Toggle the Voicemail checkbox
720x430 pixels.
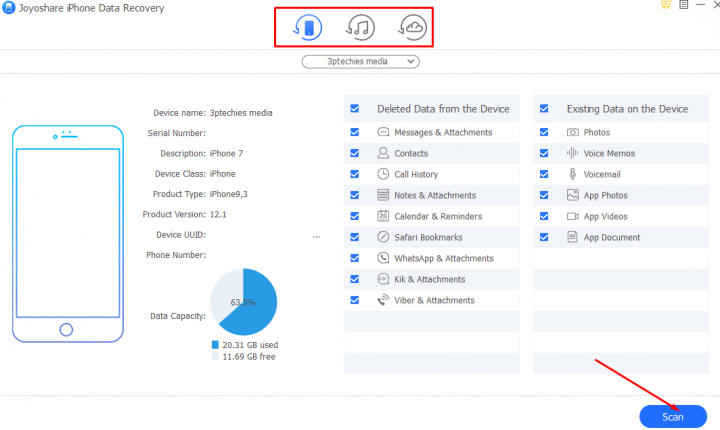[544, 174]
